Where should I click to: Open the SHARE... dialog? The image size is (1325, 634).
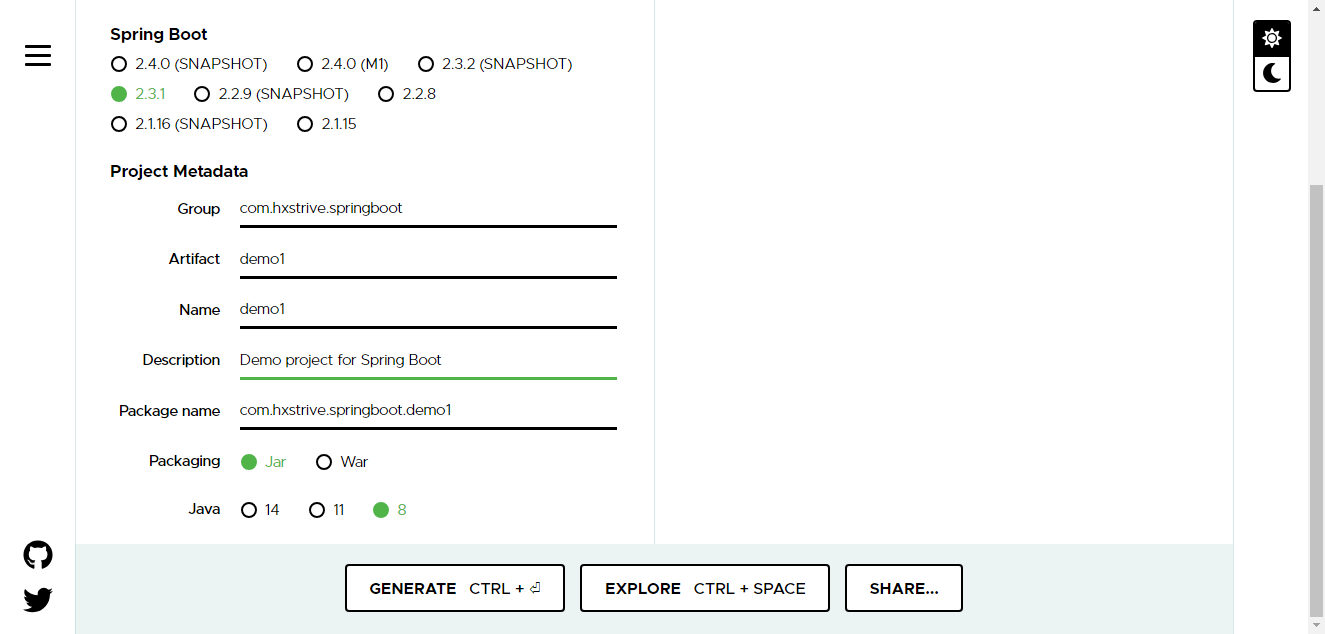pyautogui.click(x=904, y=588)
